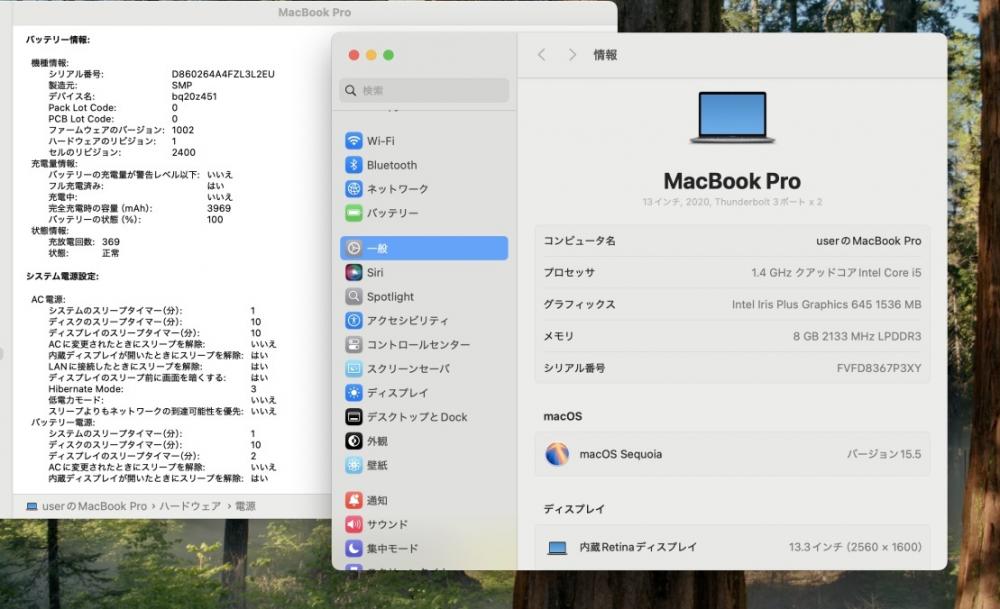Click the built-in Retina display icon
Image resolution: width=1000 pixels, height=609 pixels.
pyautogui.click(x=557, y=548)
